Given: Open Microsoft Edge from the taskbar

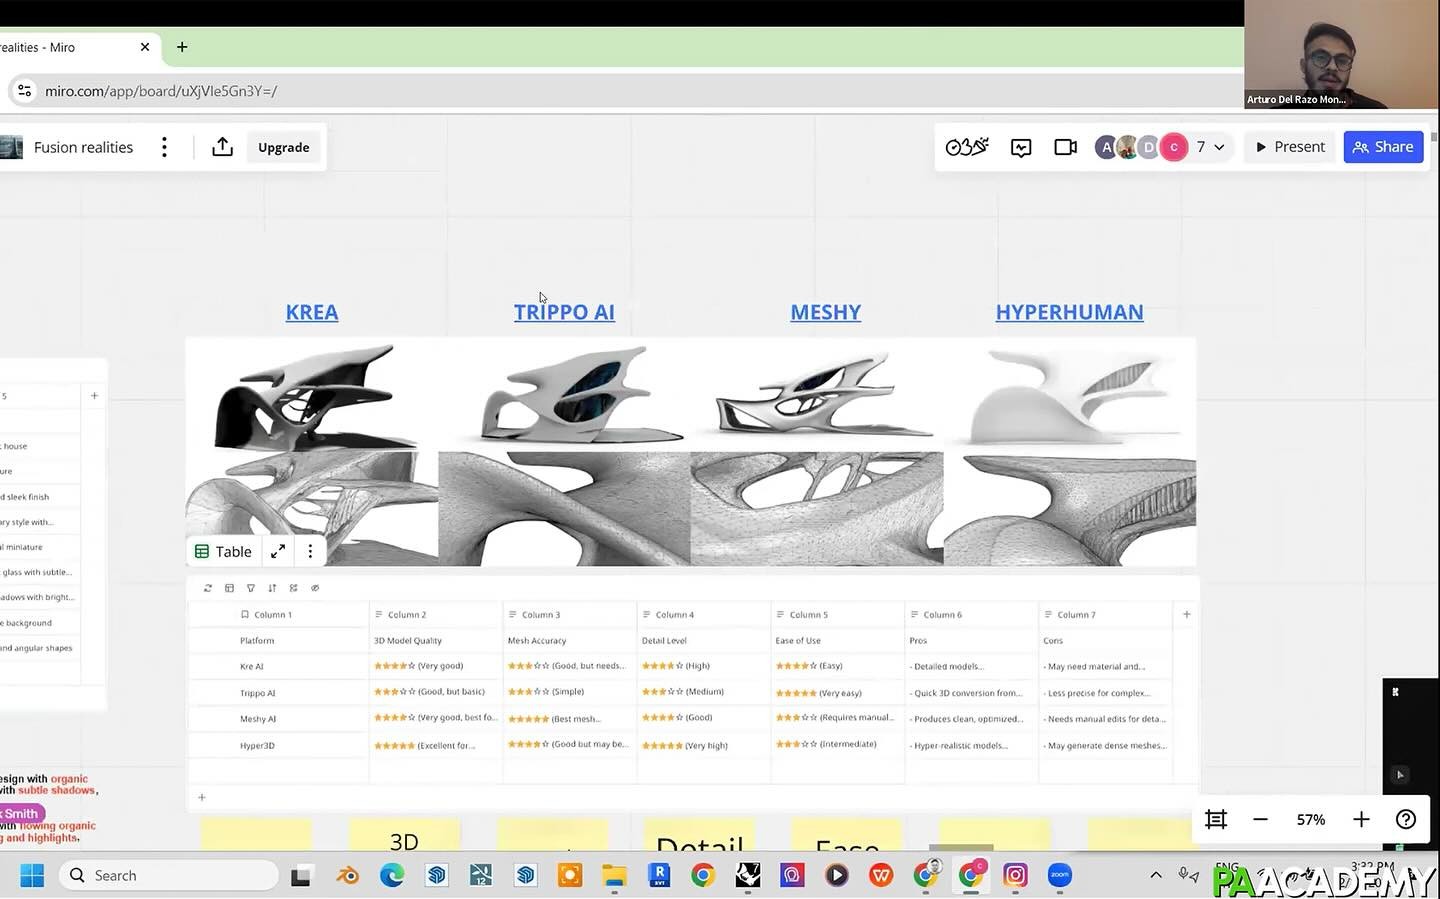Looking at the screenshot, I should tap(392, 876).
